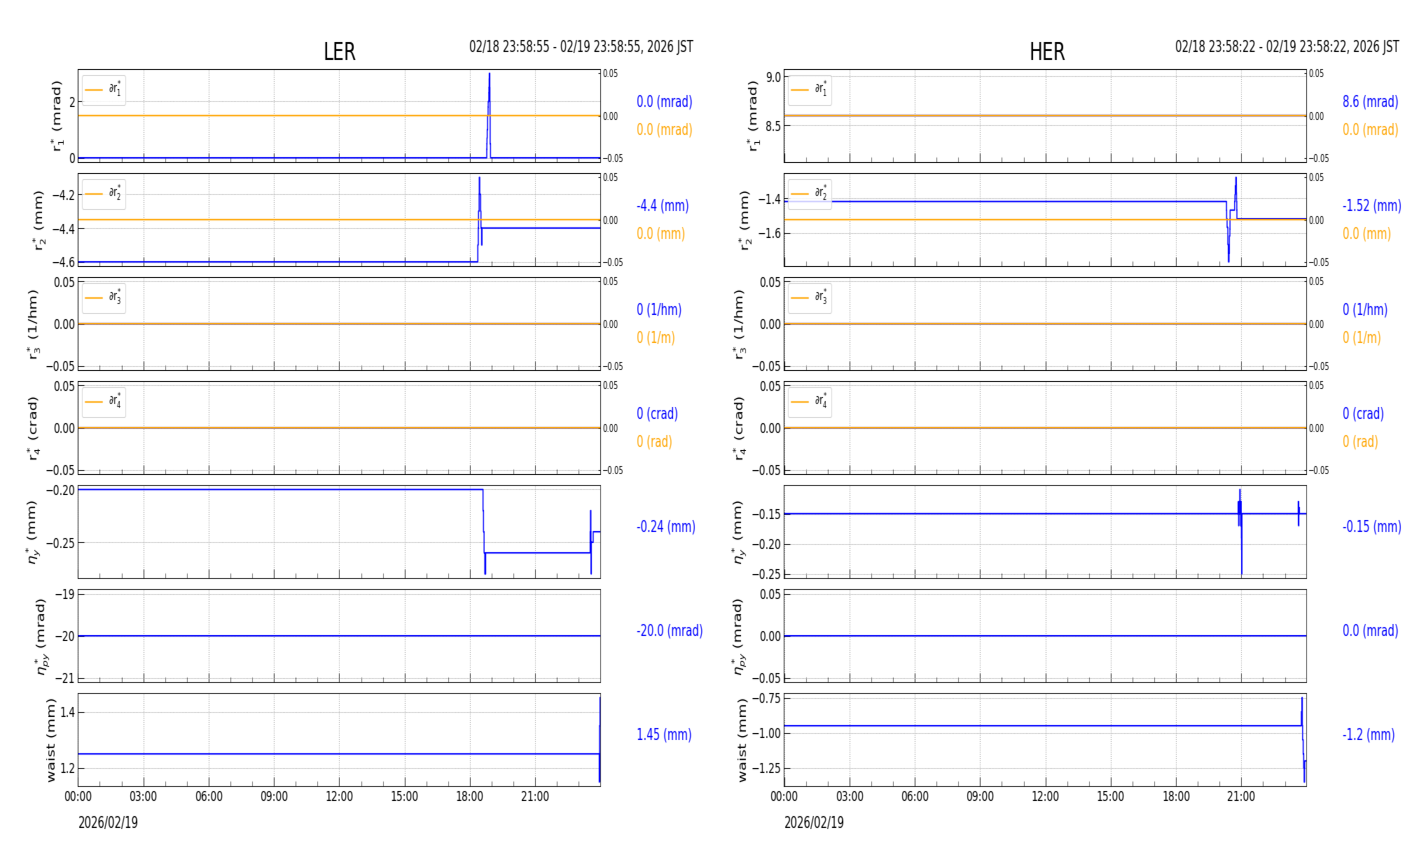Click the "21:00" tick under the HER plots
1412x864 pixels.
[x=1241, y=797]
